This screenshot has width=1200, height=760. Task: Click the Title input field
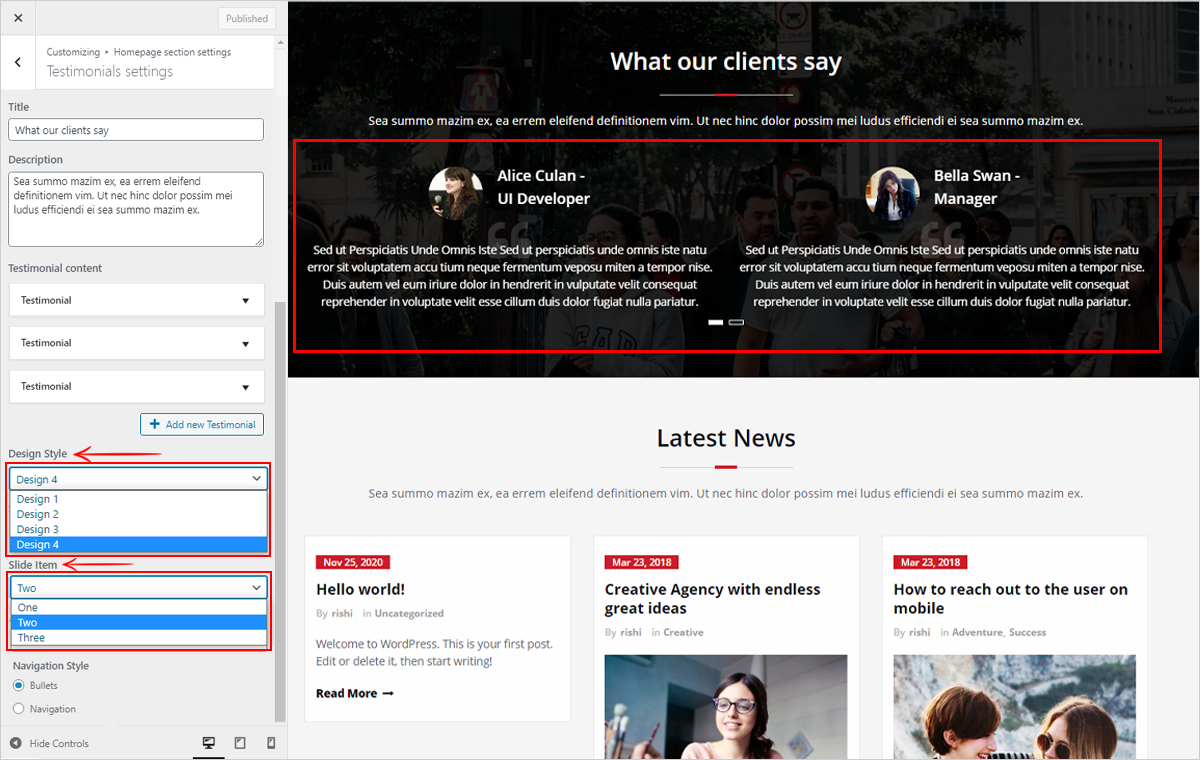[136, 130]
